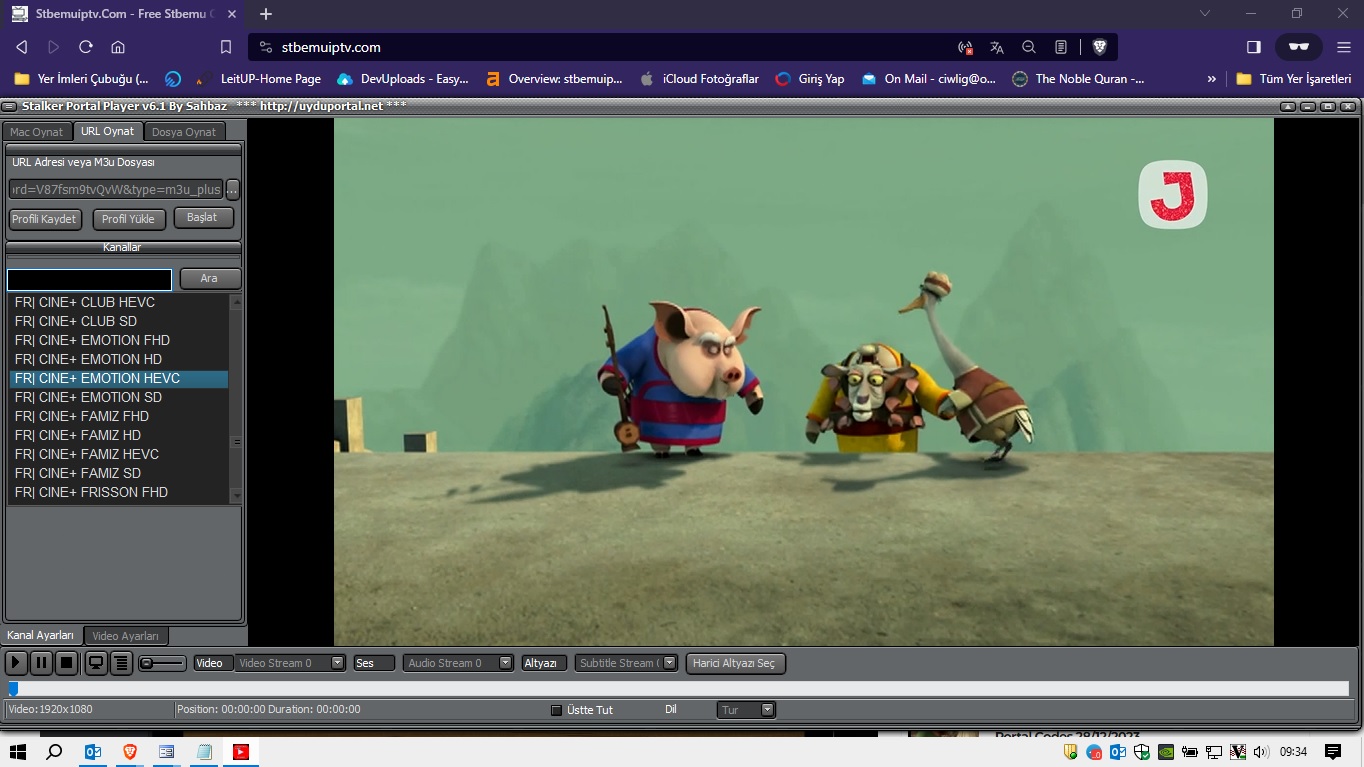Click the playback position seek bar
The width and height of the screenshot is (1364, 767).
coord(678,688)
